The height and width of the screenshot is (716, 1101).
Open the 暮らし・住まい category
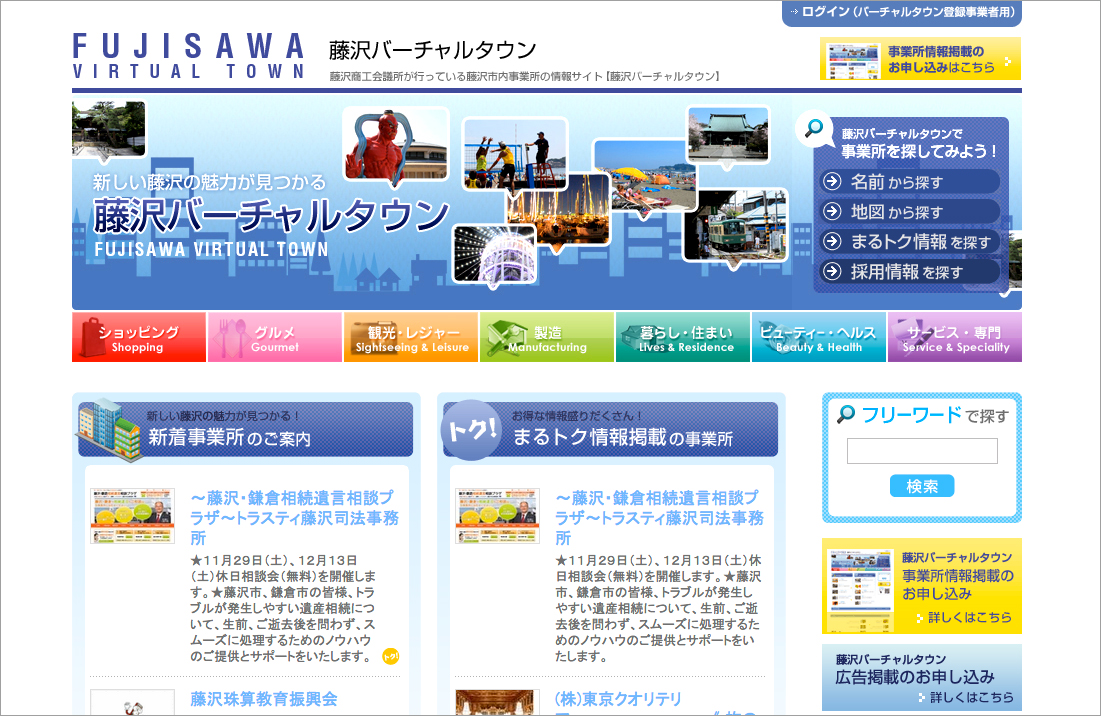[683, 338]
